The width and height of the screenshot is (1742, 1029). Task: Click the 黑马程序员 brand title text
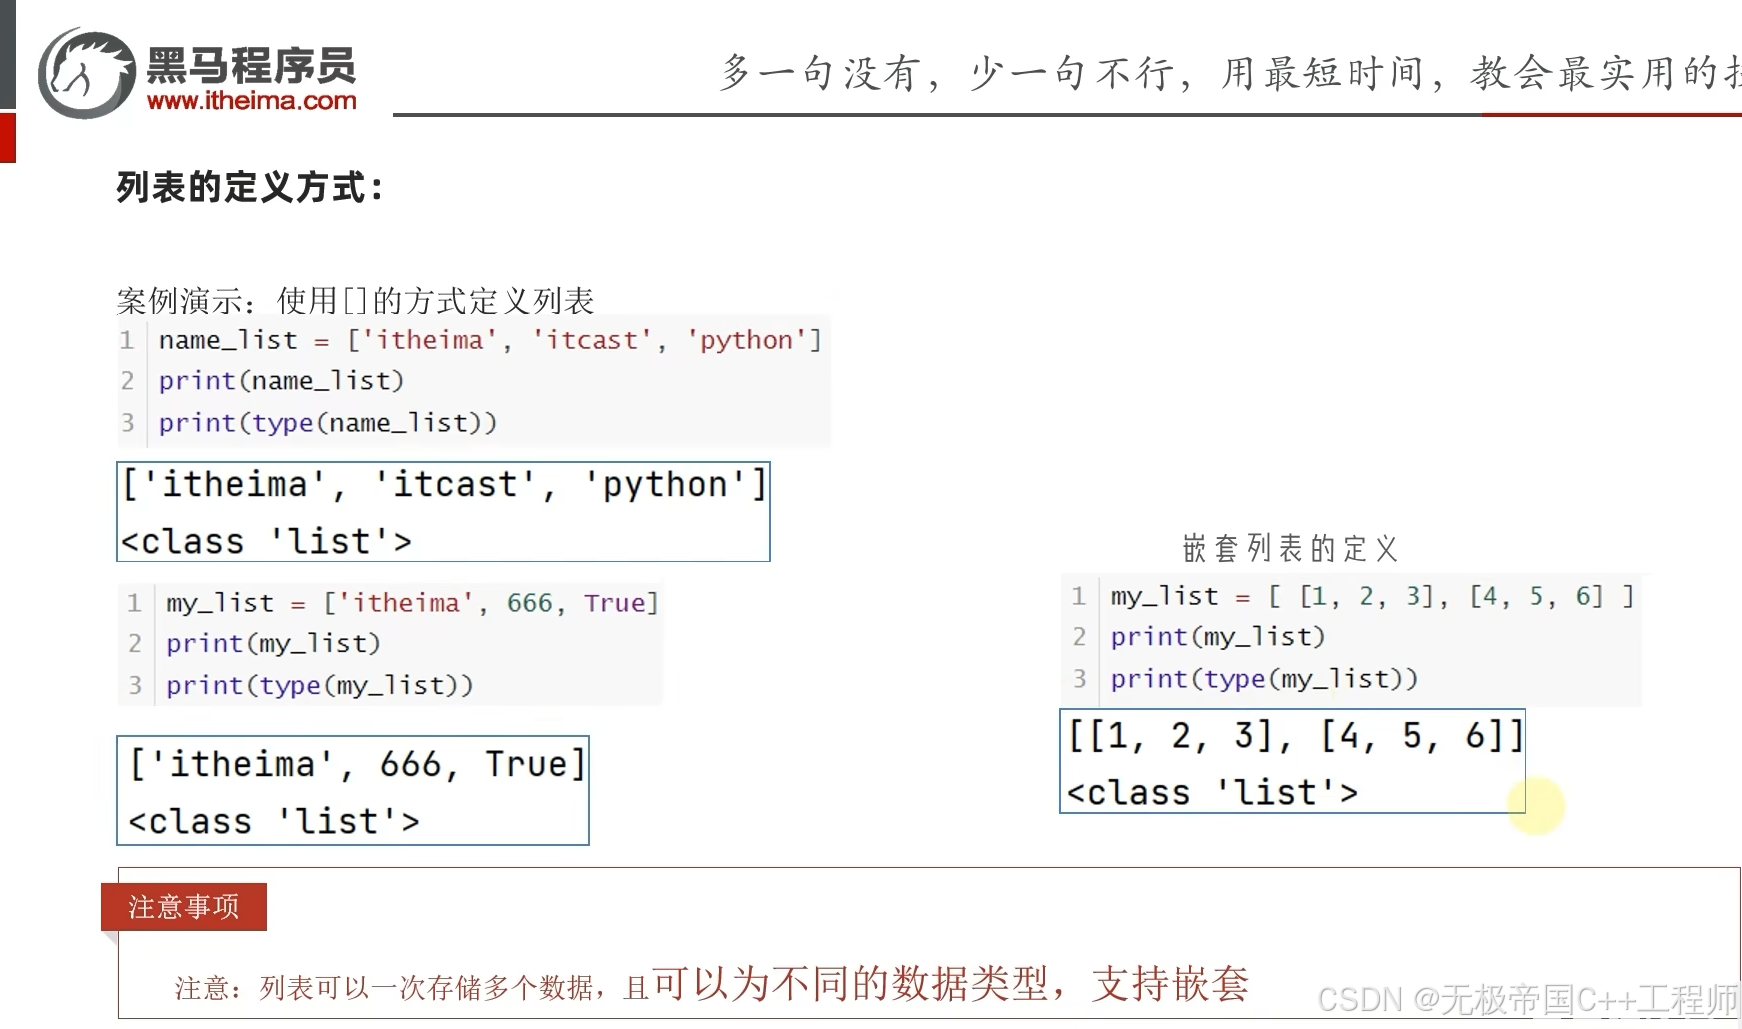coord(251,66)
